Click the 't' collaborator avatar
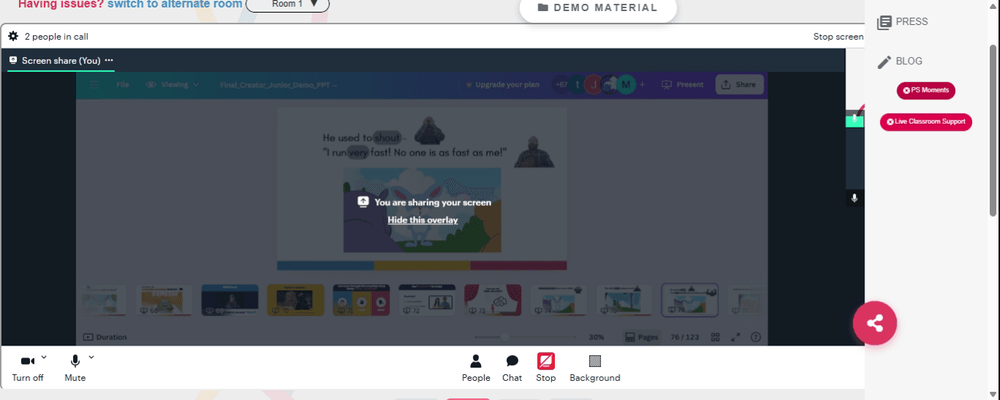 (x=578, y=84)
